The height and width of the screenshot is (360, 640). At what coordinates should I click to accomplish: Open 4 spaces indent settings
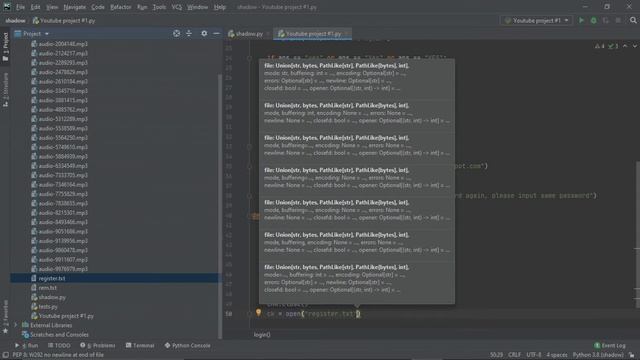click(557, 355)
